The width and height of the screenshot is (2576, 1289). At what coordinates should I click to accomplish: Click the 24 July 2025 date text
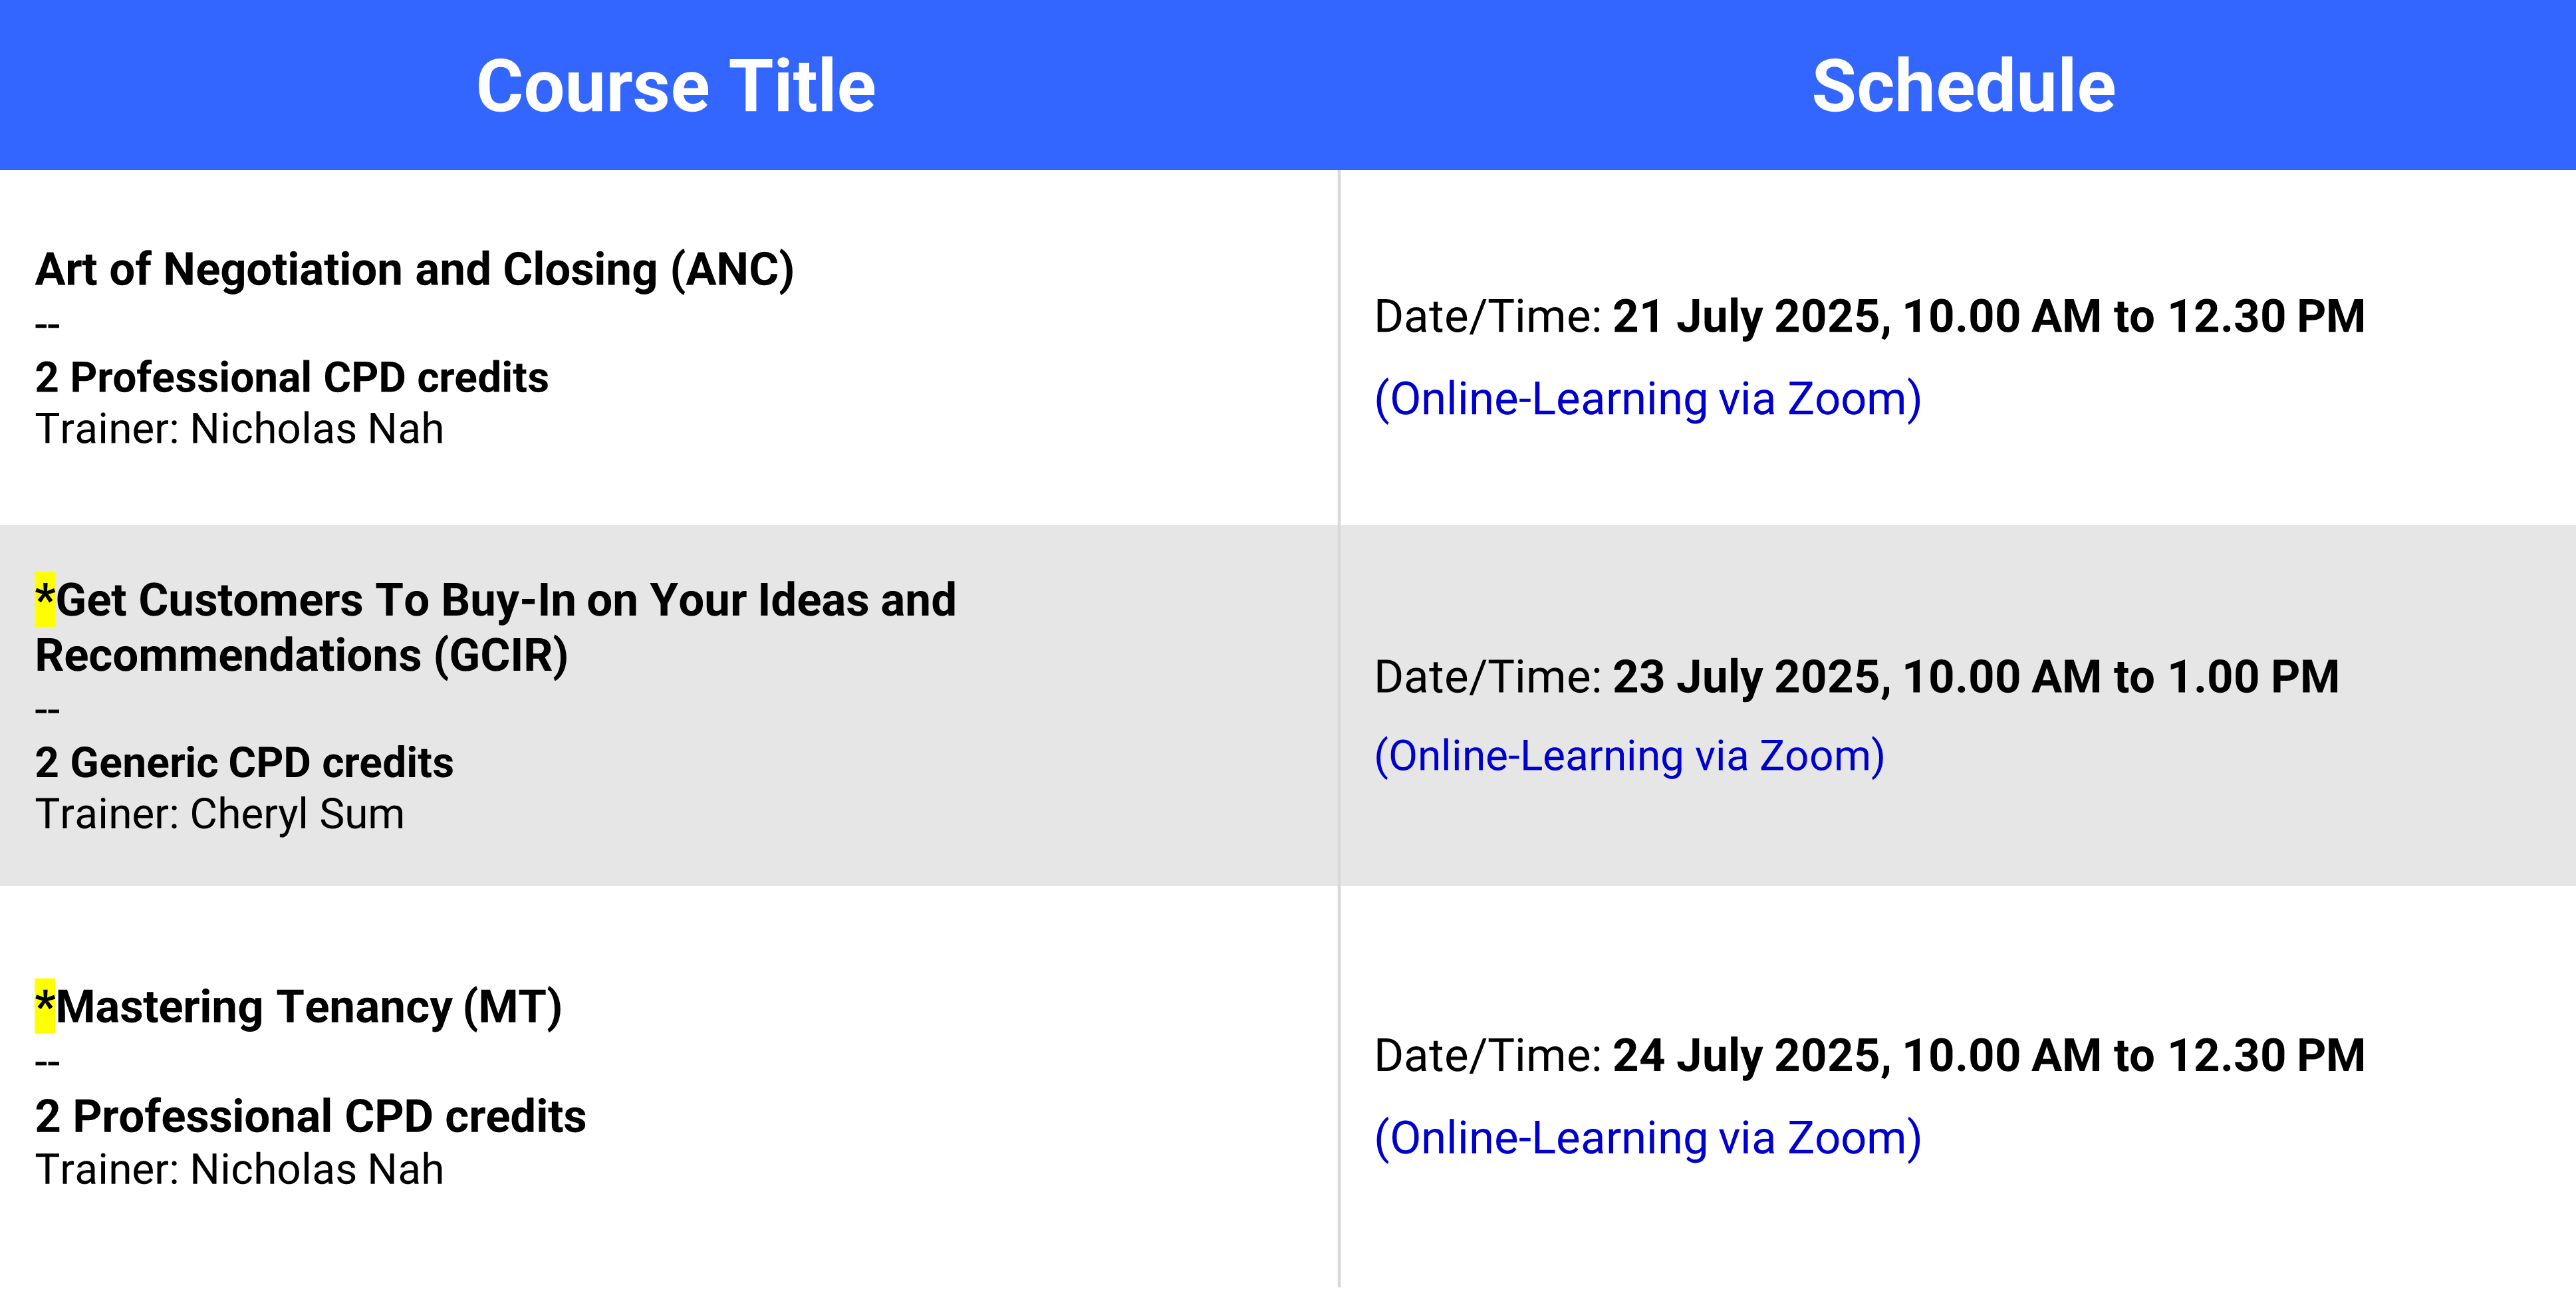coord(1750,1056)
